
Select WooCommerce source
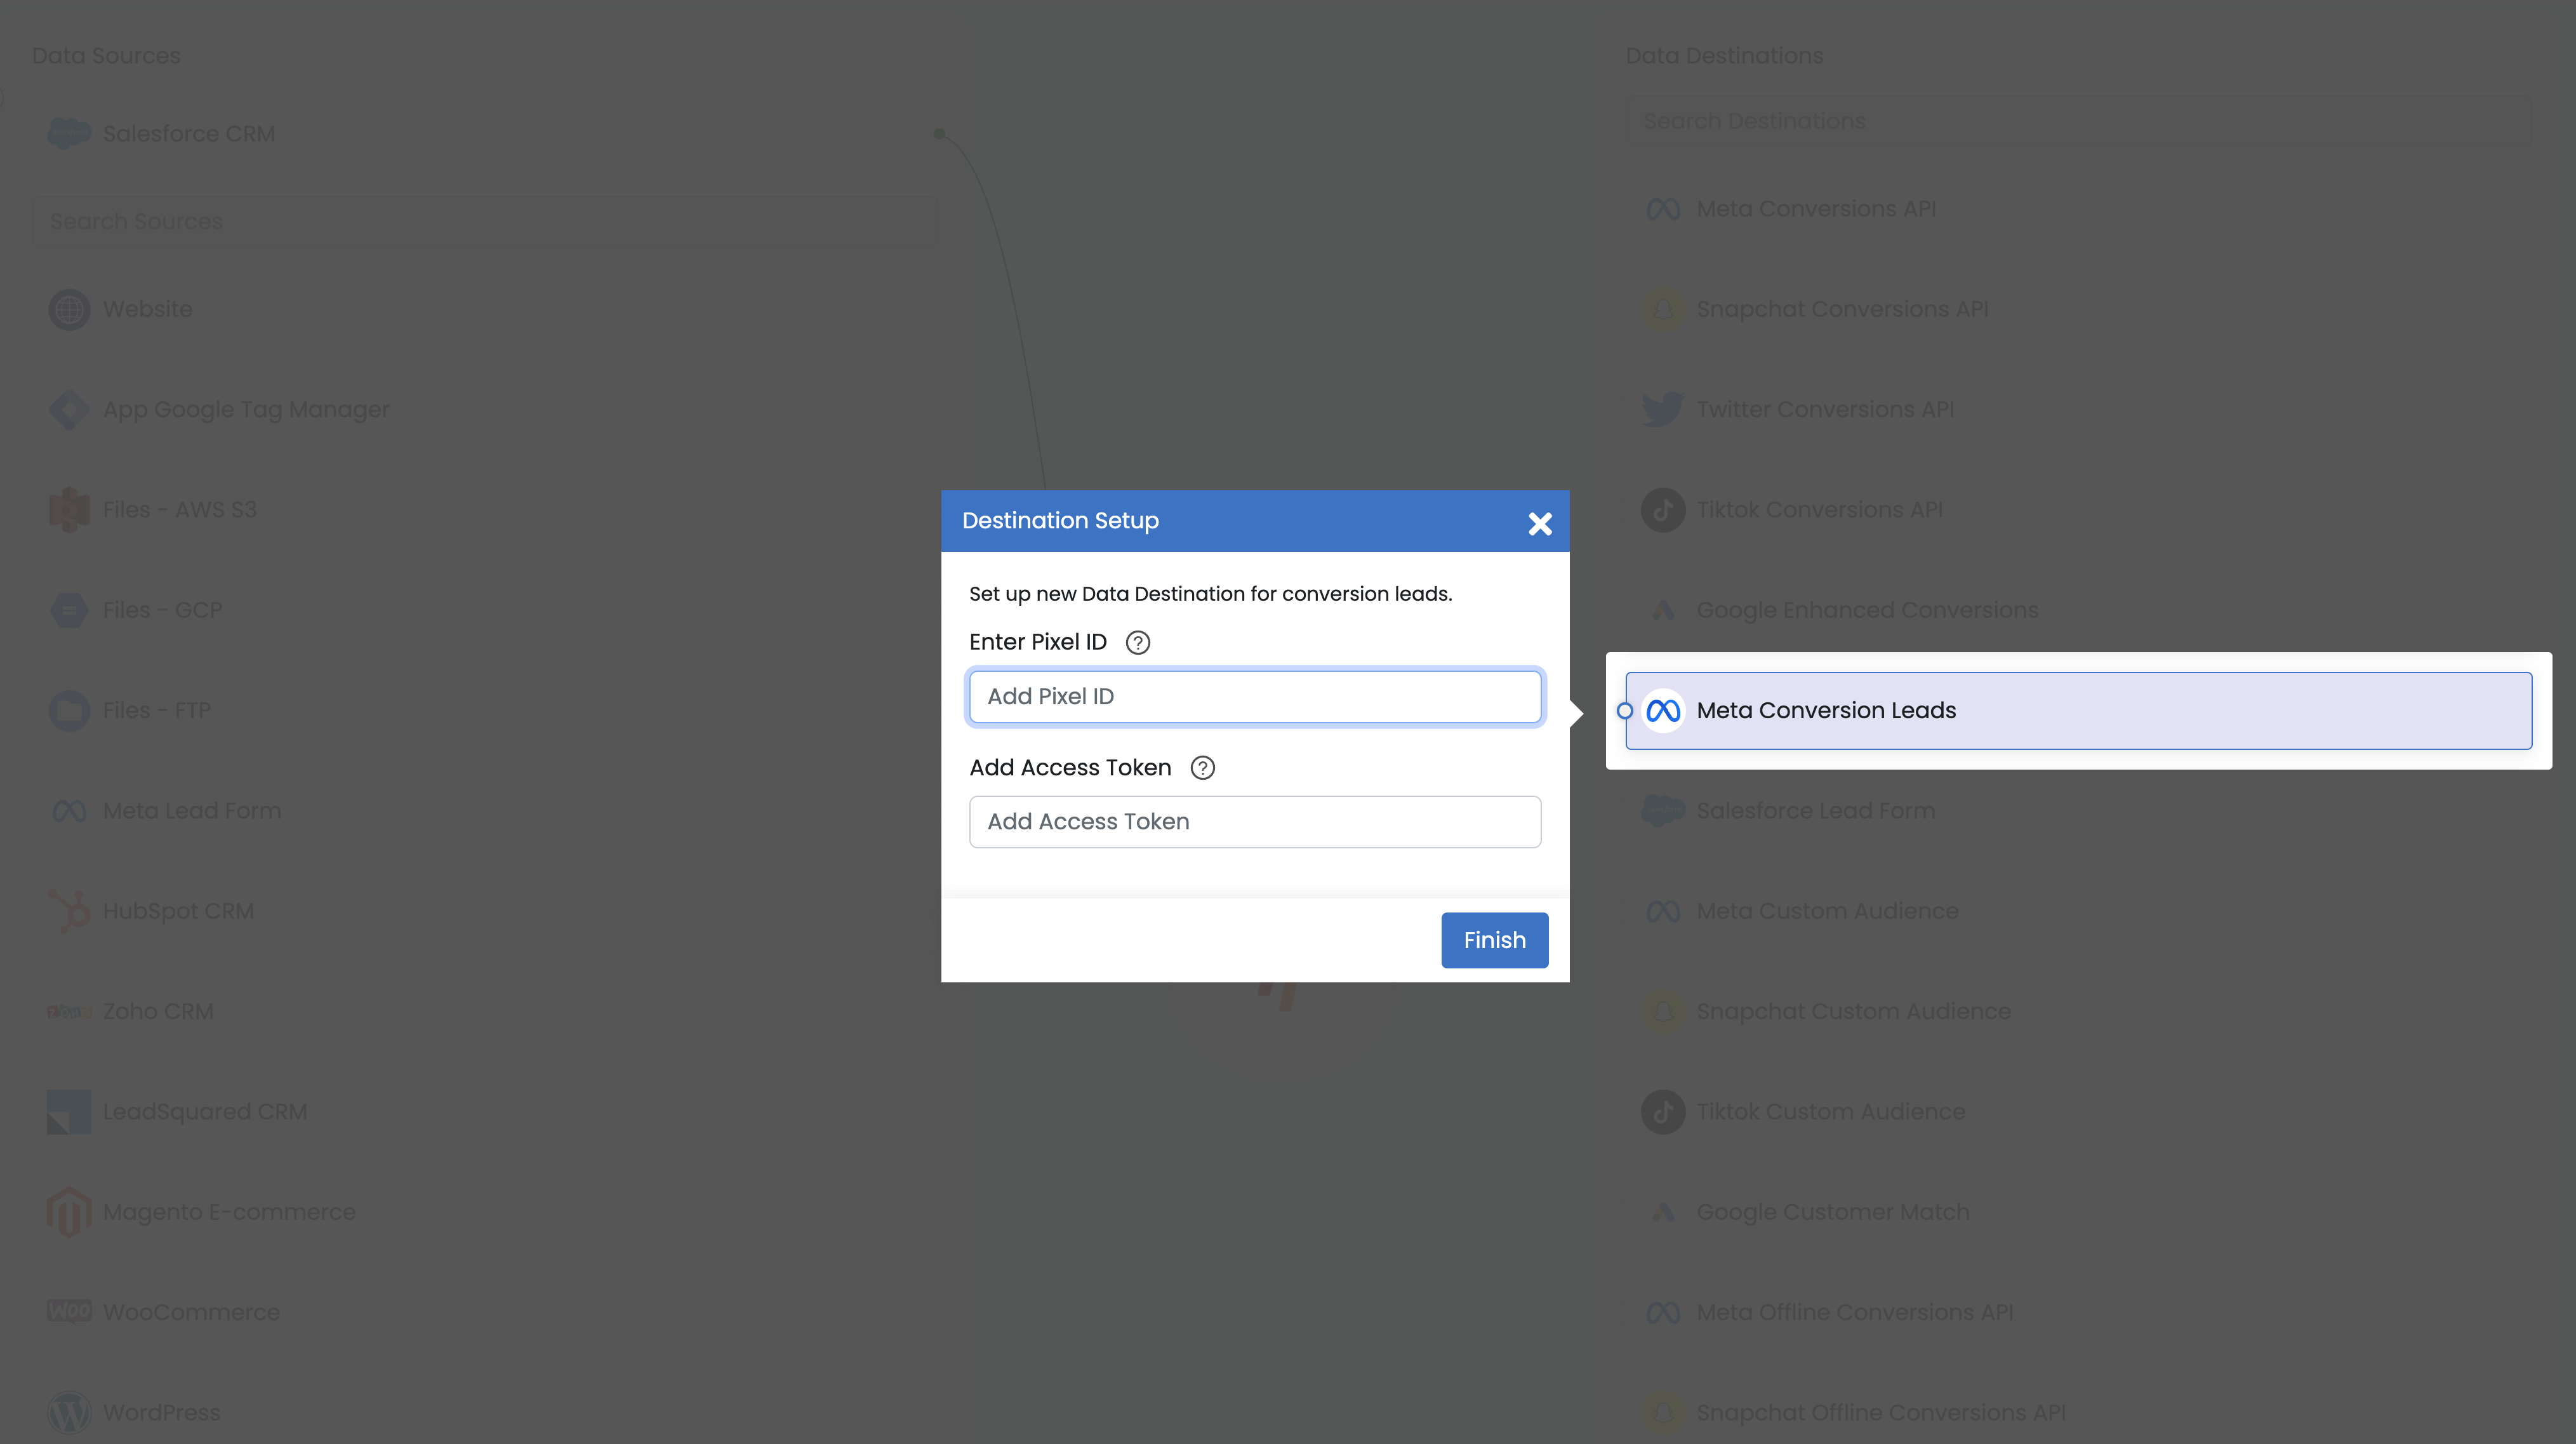point(485,1312)
